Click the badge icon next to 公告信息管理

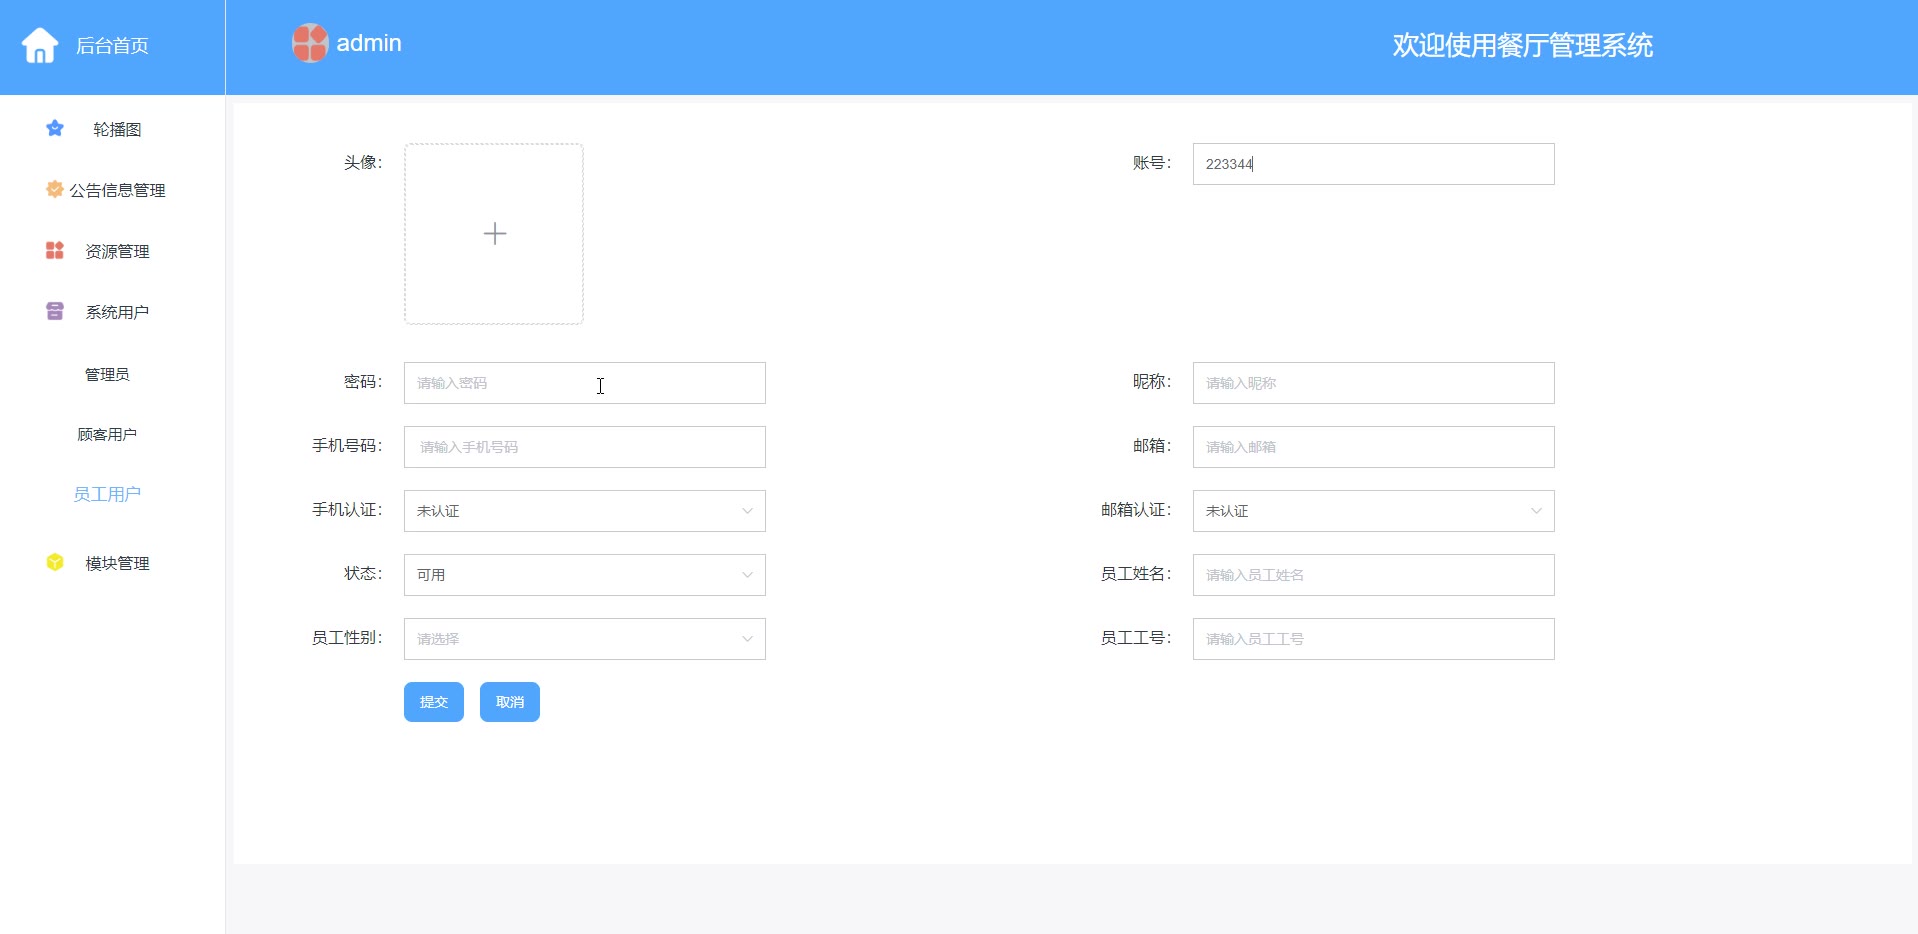tap(55, 189)
